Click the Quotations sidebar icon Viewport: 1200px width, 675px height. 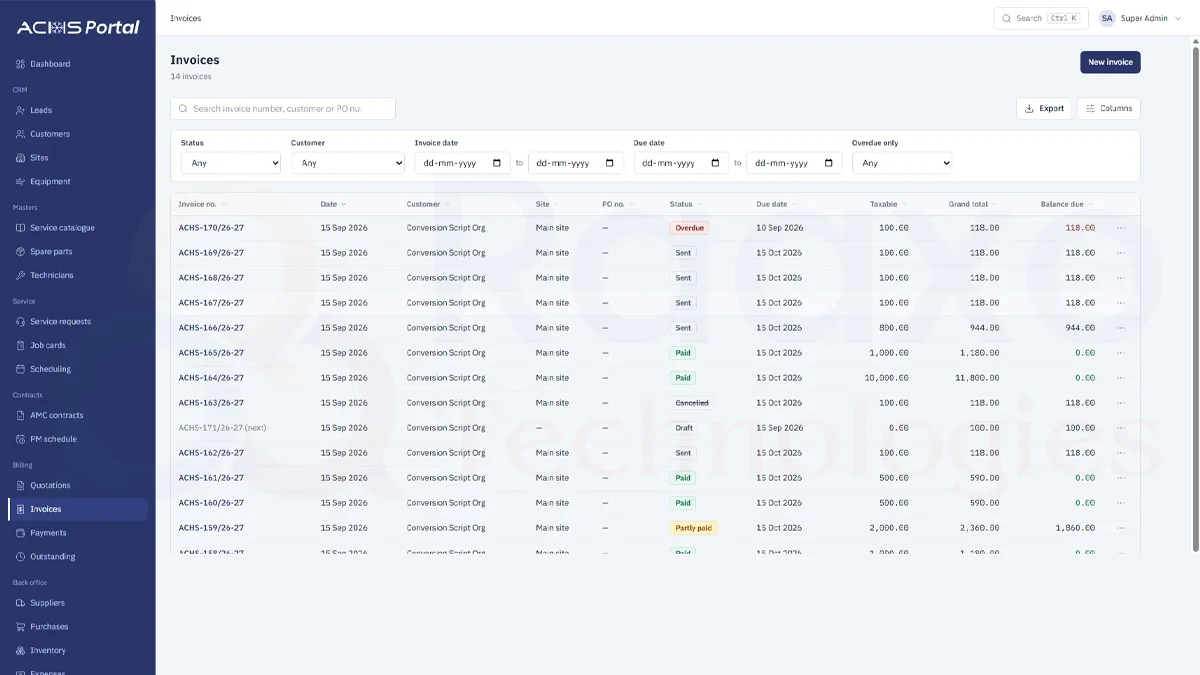tap(20, 486)
